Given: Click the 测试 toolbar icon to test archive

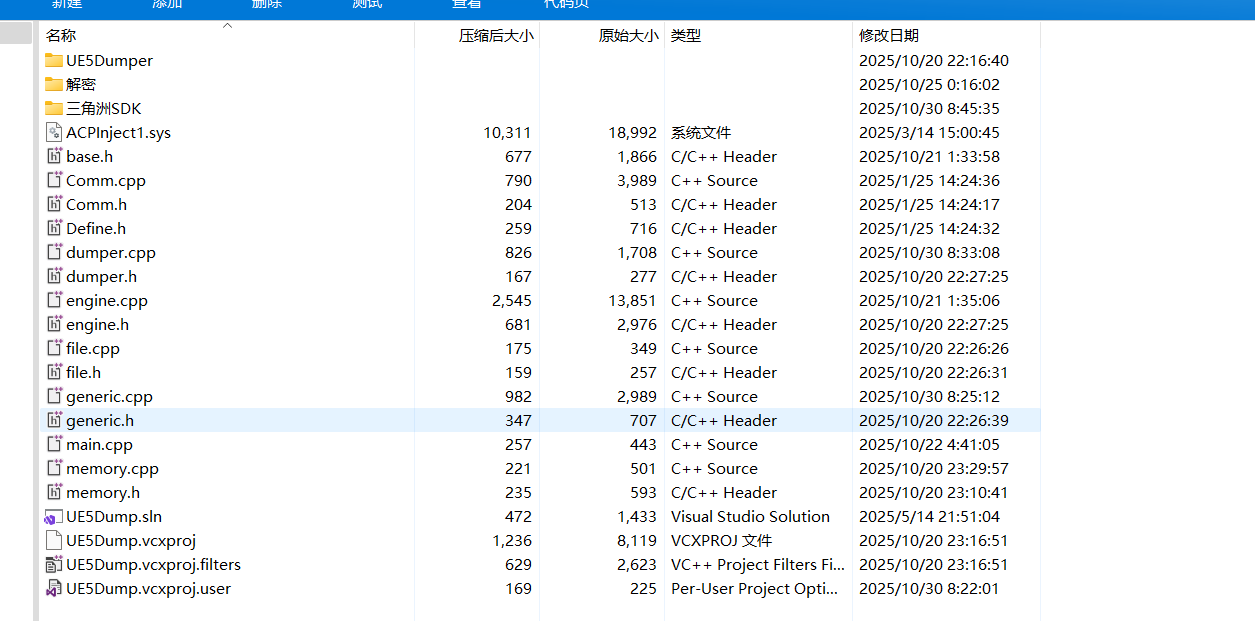Looking at the screenshot, I should (x=366, y=6).
